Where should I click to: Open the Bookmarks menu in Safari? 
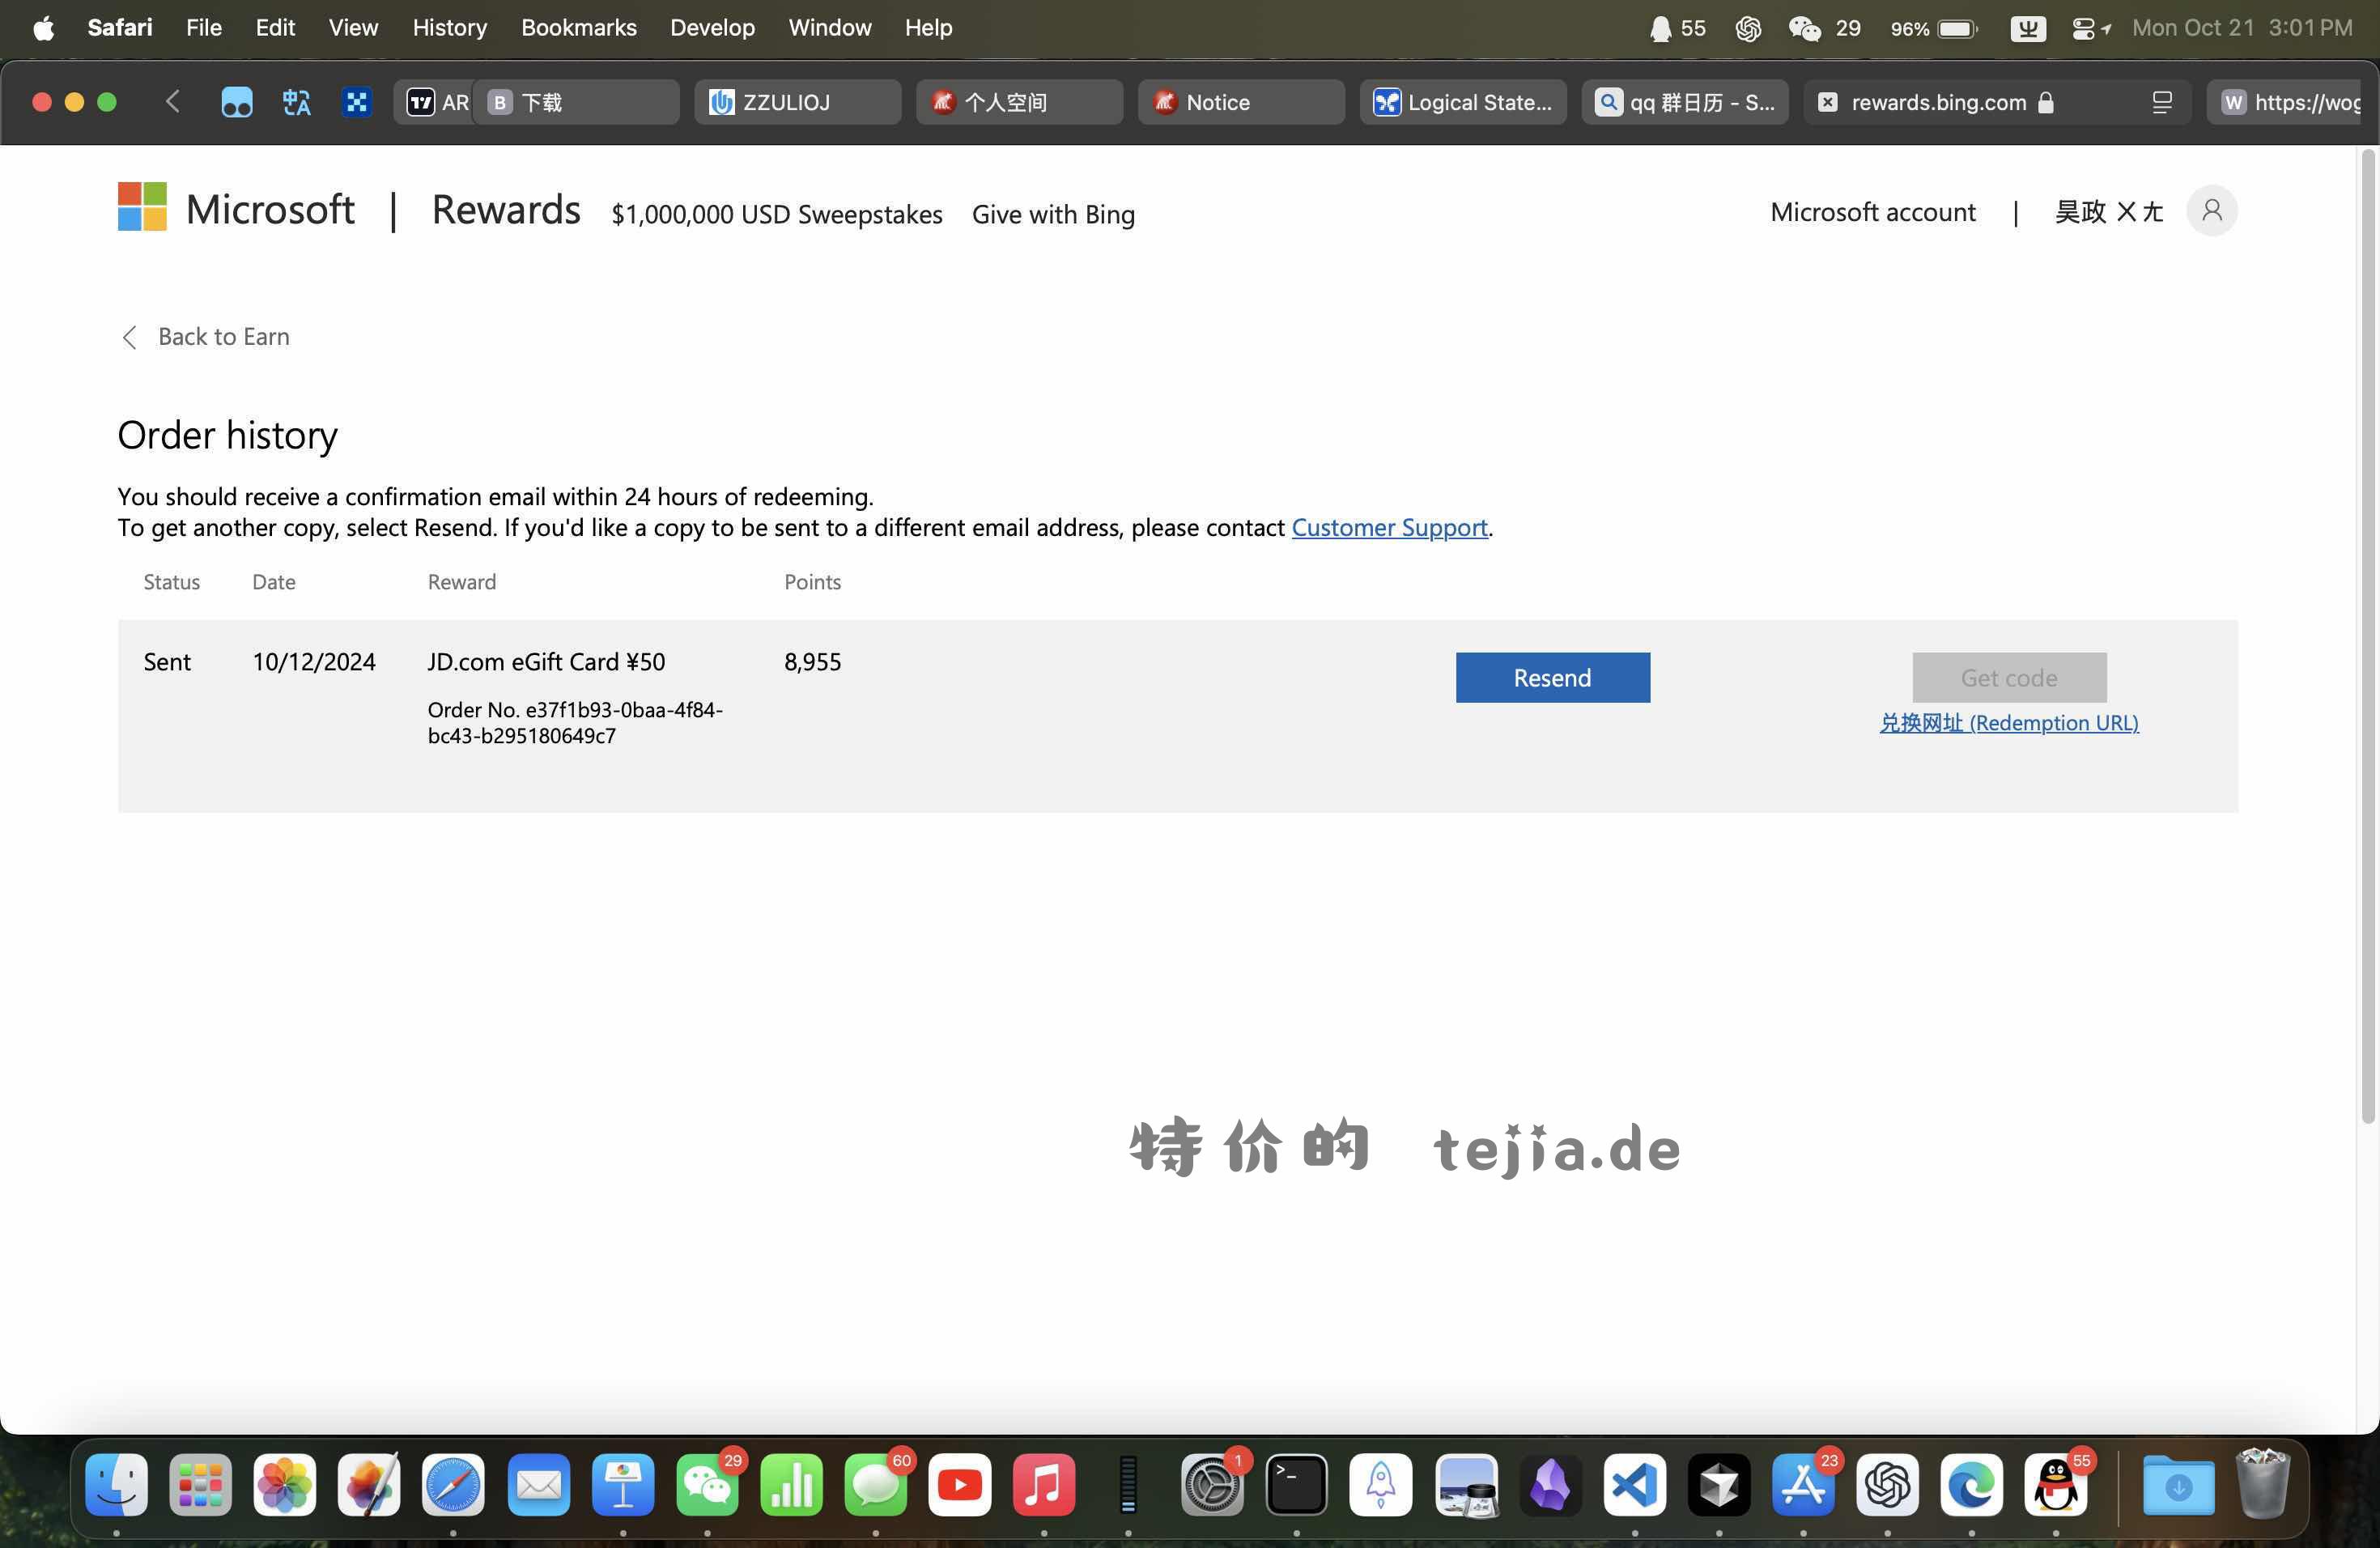578,28
